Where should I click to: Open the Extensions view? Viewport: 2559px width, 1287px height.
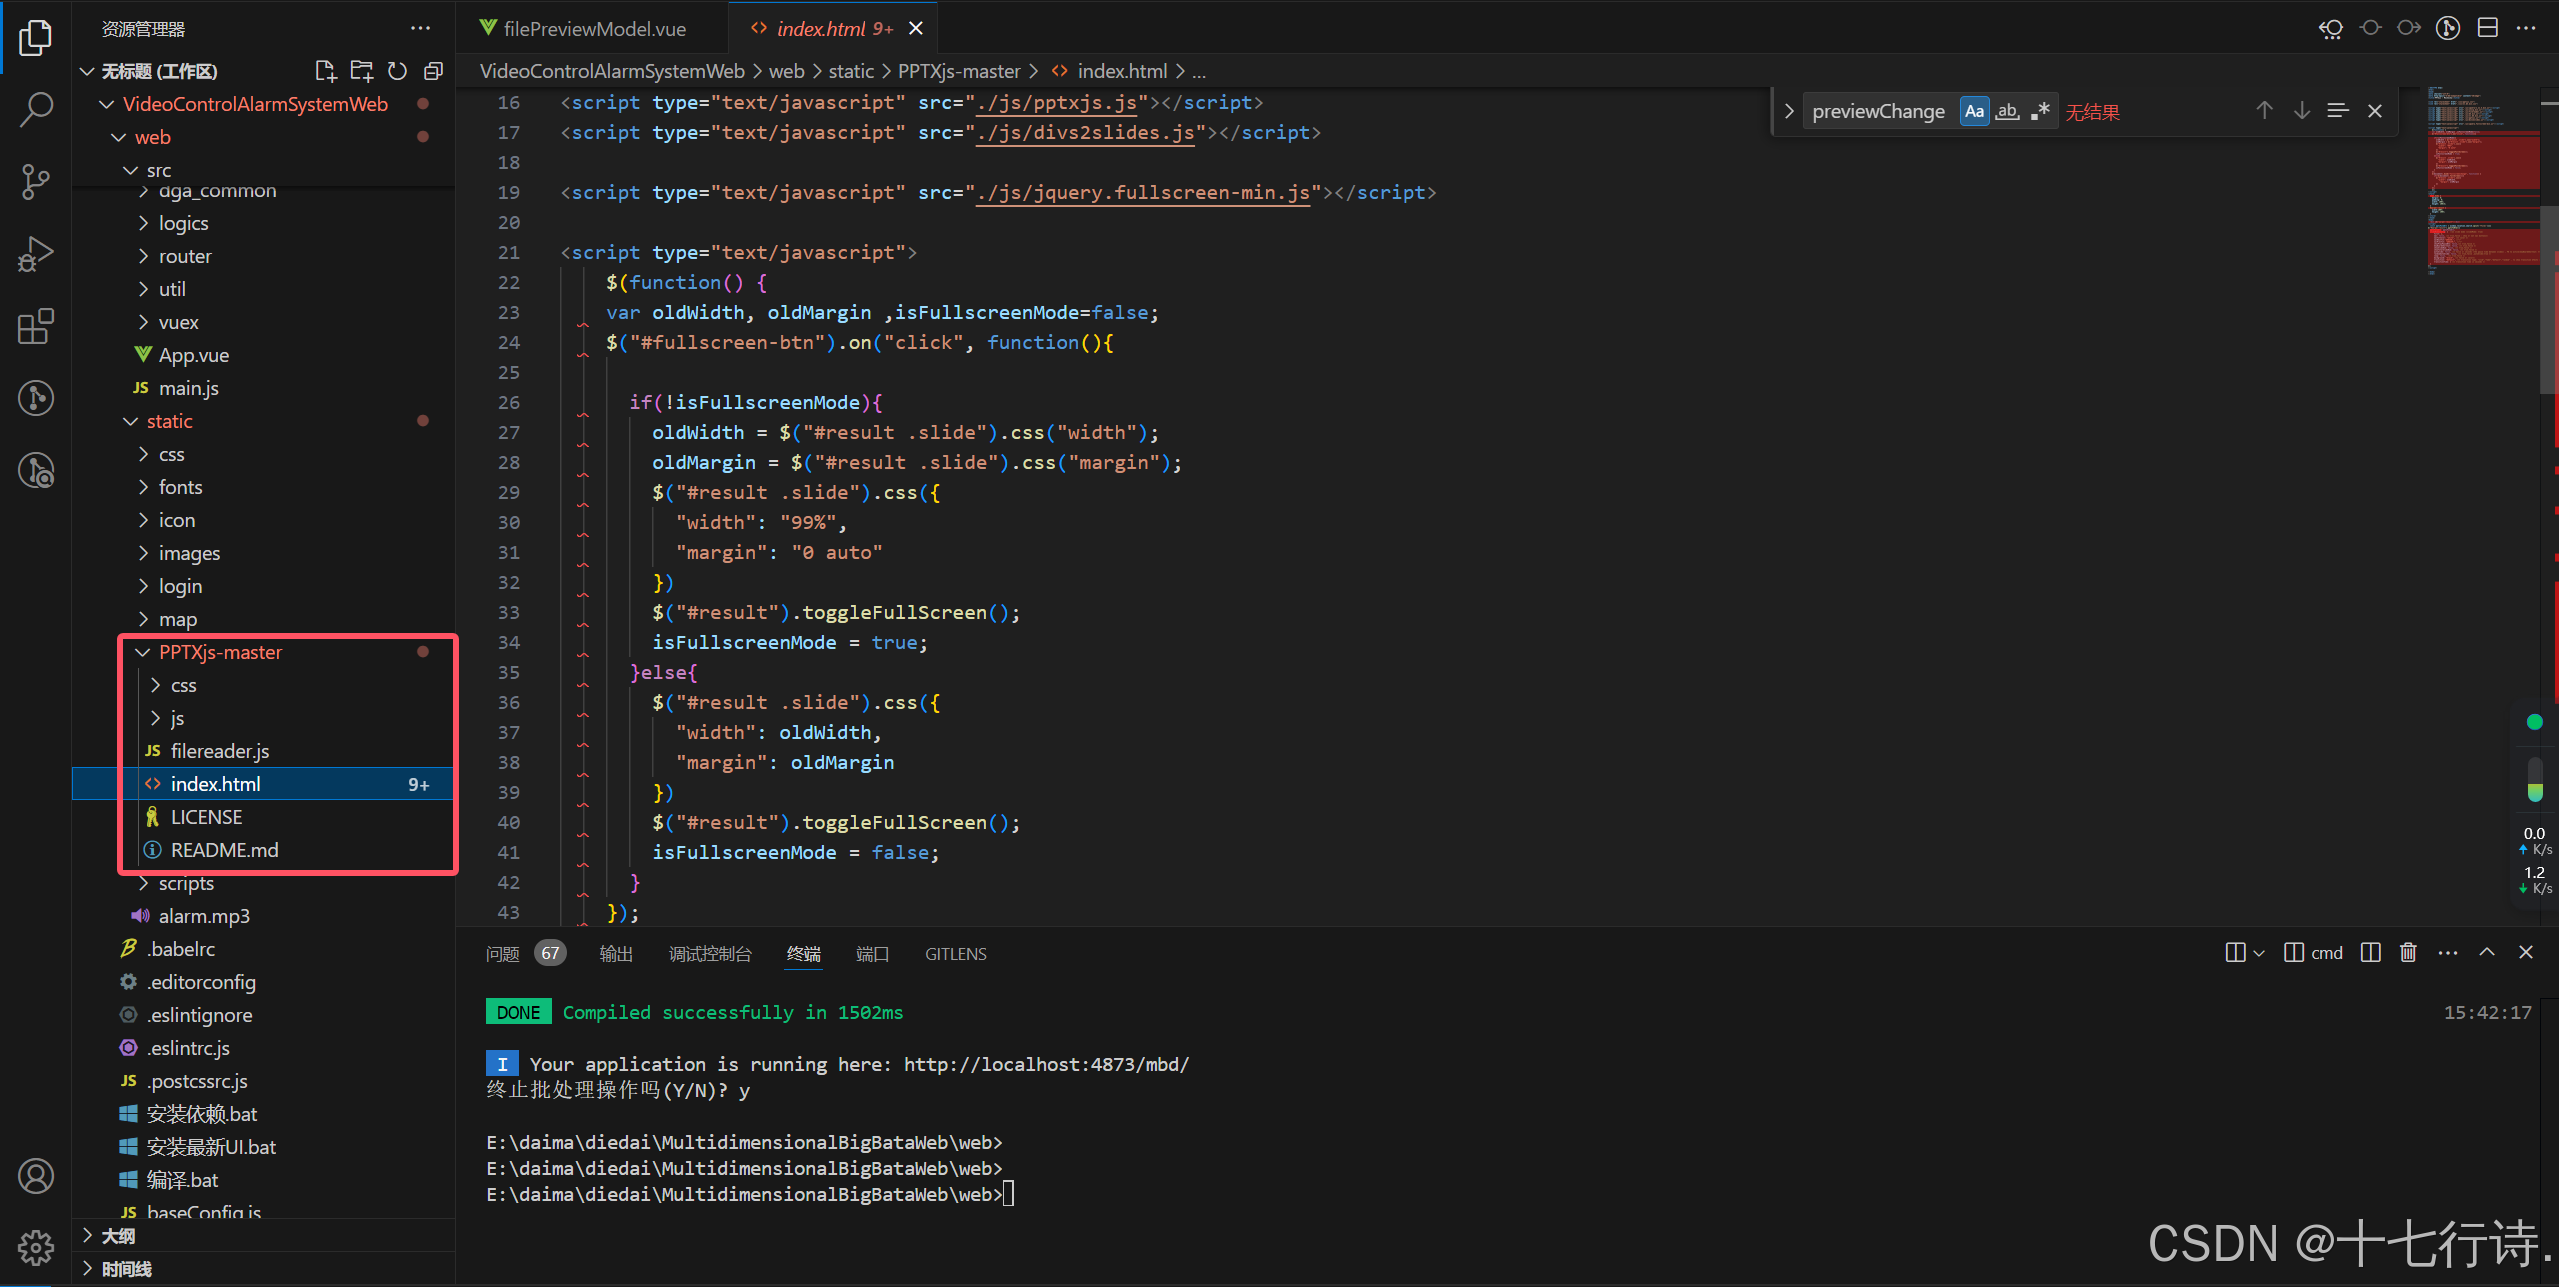coord(36,326)
